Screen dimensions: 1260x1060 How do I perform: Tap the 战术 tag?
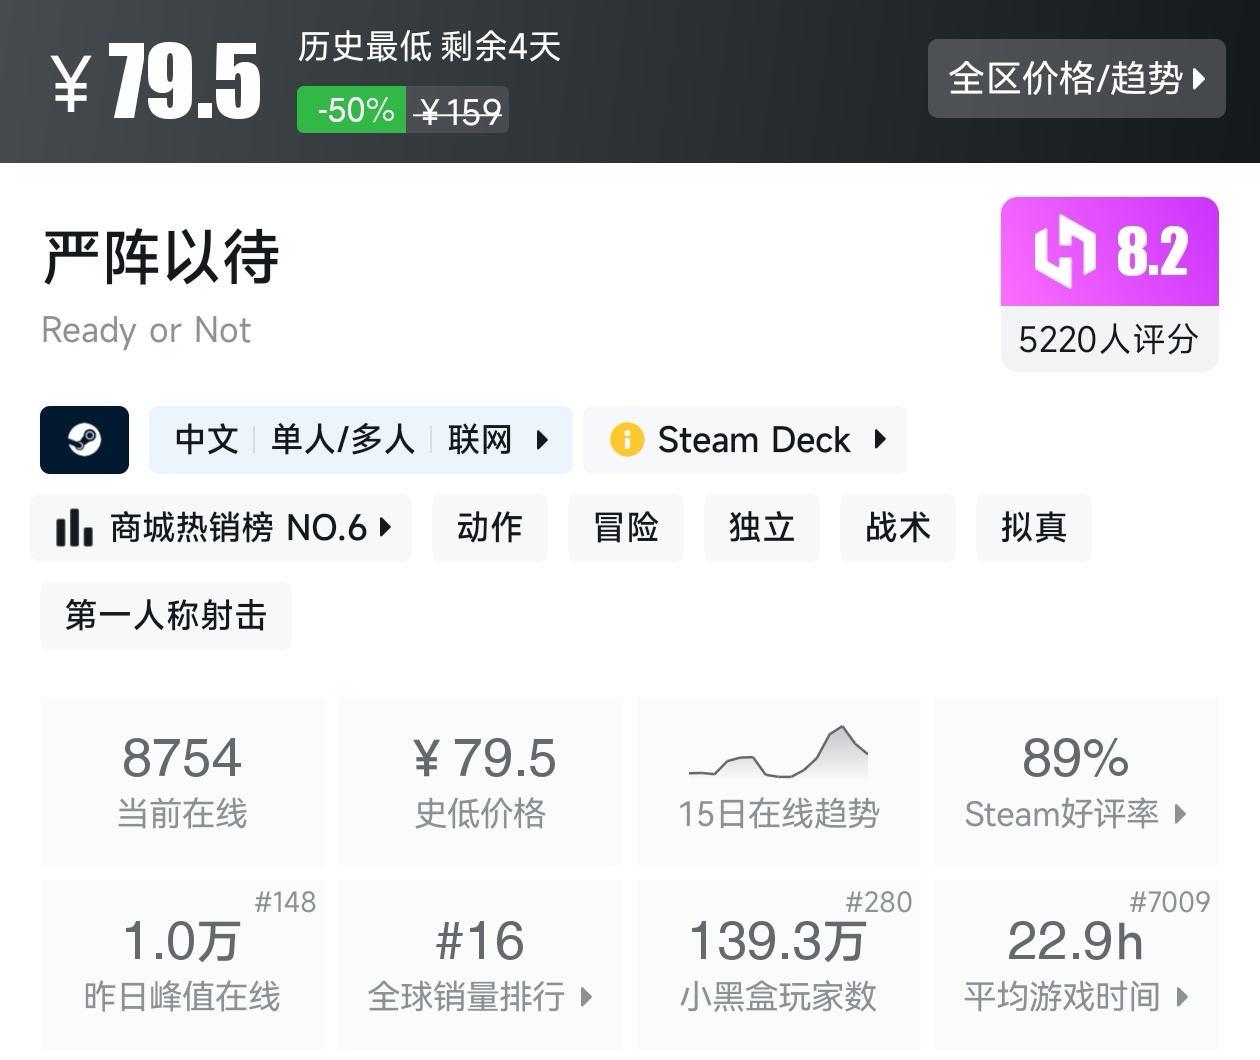click(x=898, y=527)
